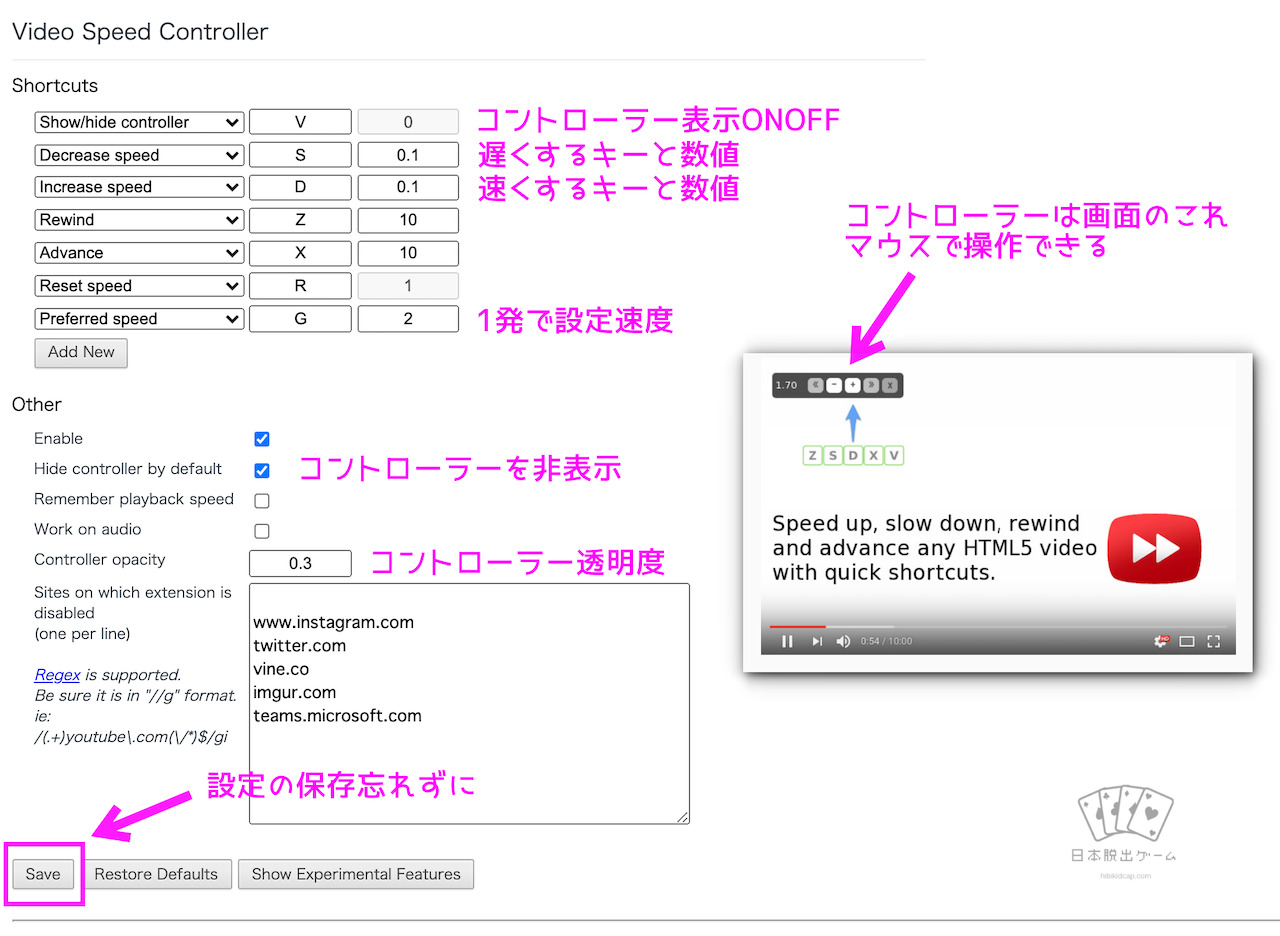Click www.instagram.com in disabled sites list
Screen dimensions: 1280x936
click(333, 622)
